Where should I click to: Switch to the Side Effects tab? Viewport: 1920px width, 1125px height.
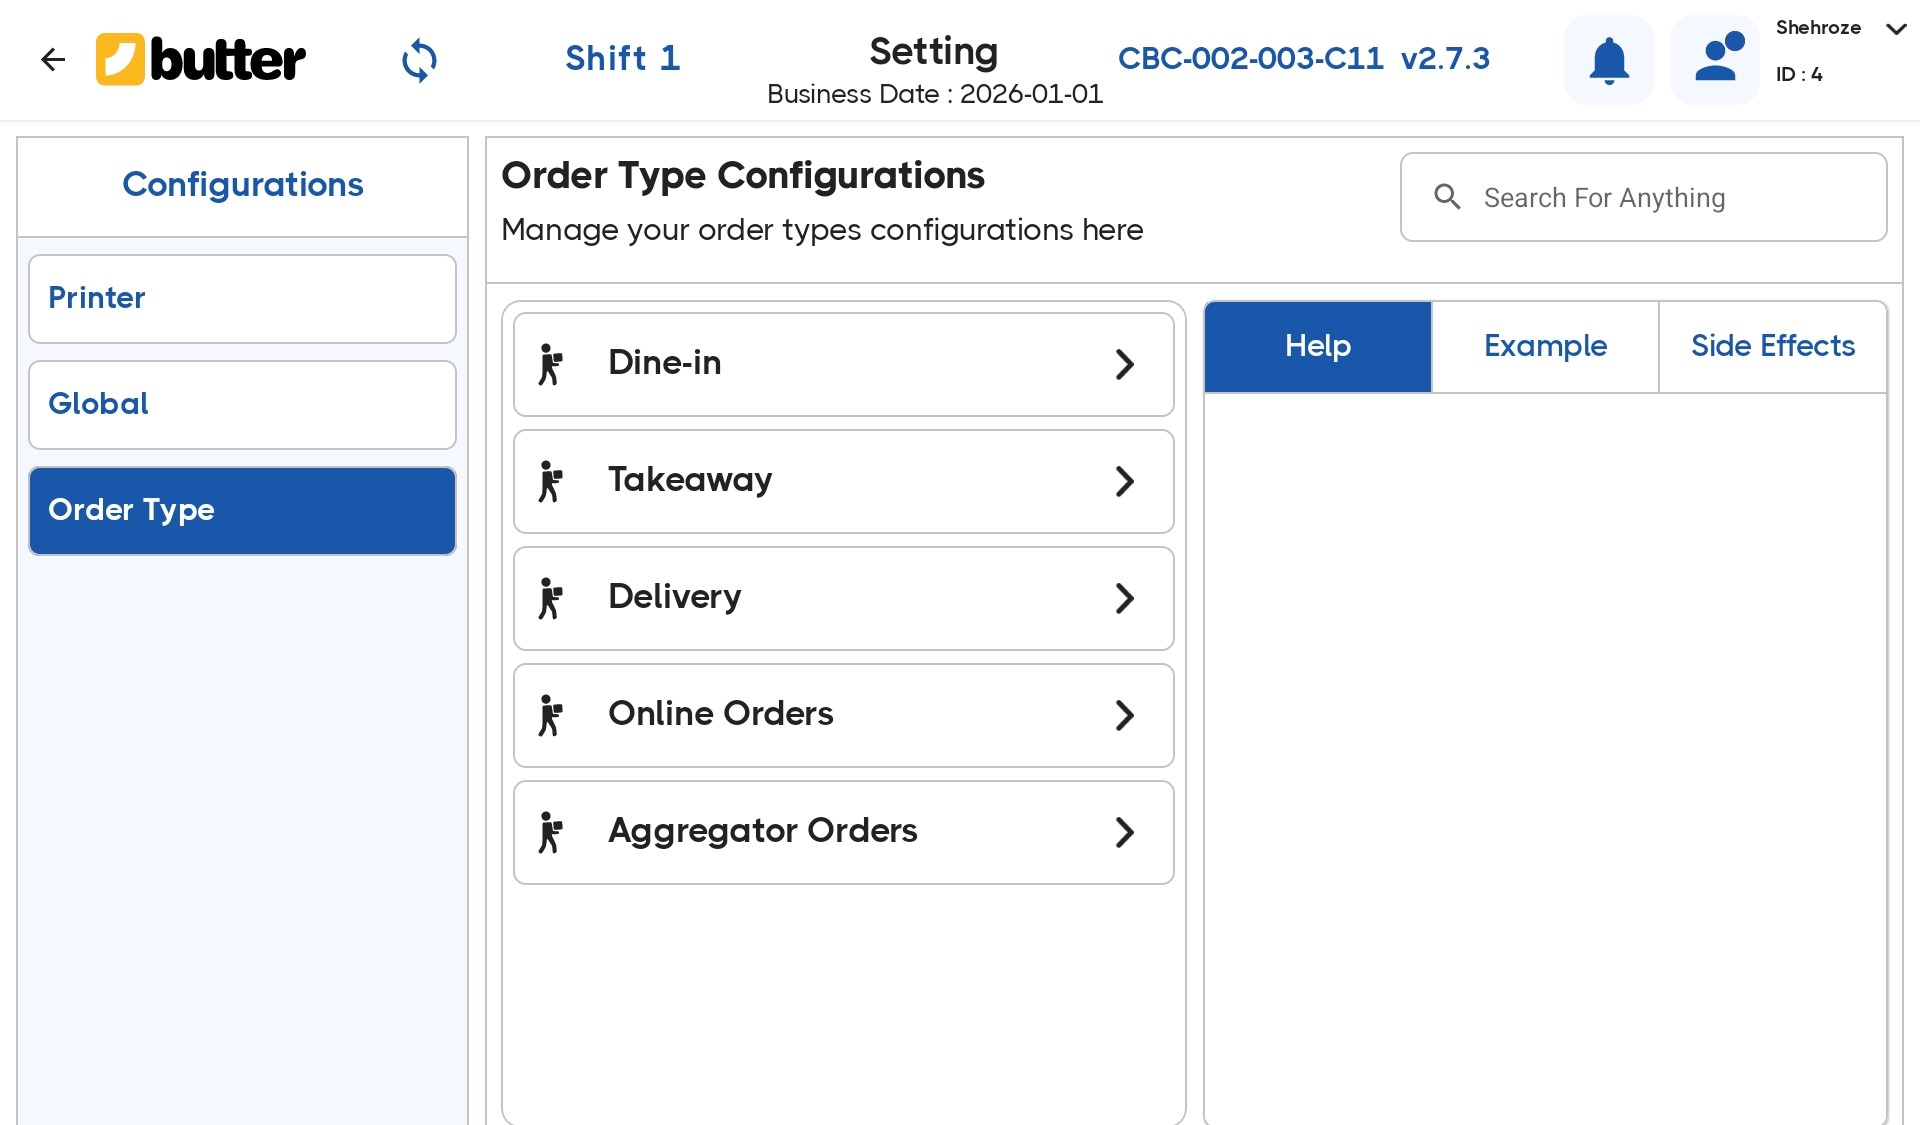(1772, 346)
